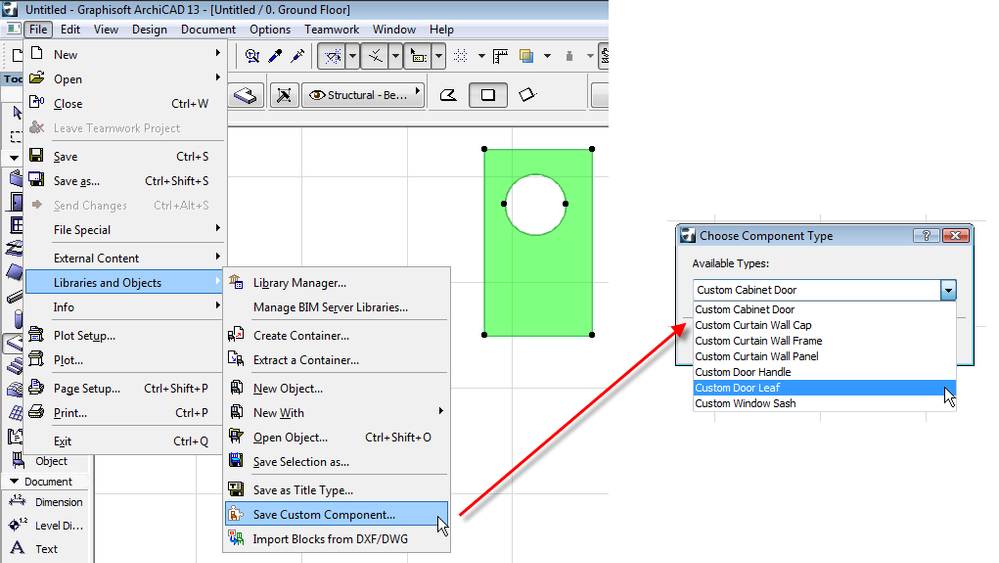Choose Save Selection as... entry

337,462
